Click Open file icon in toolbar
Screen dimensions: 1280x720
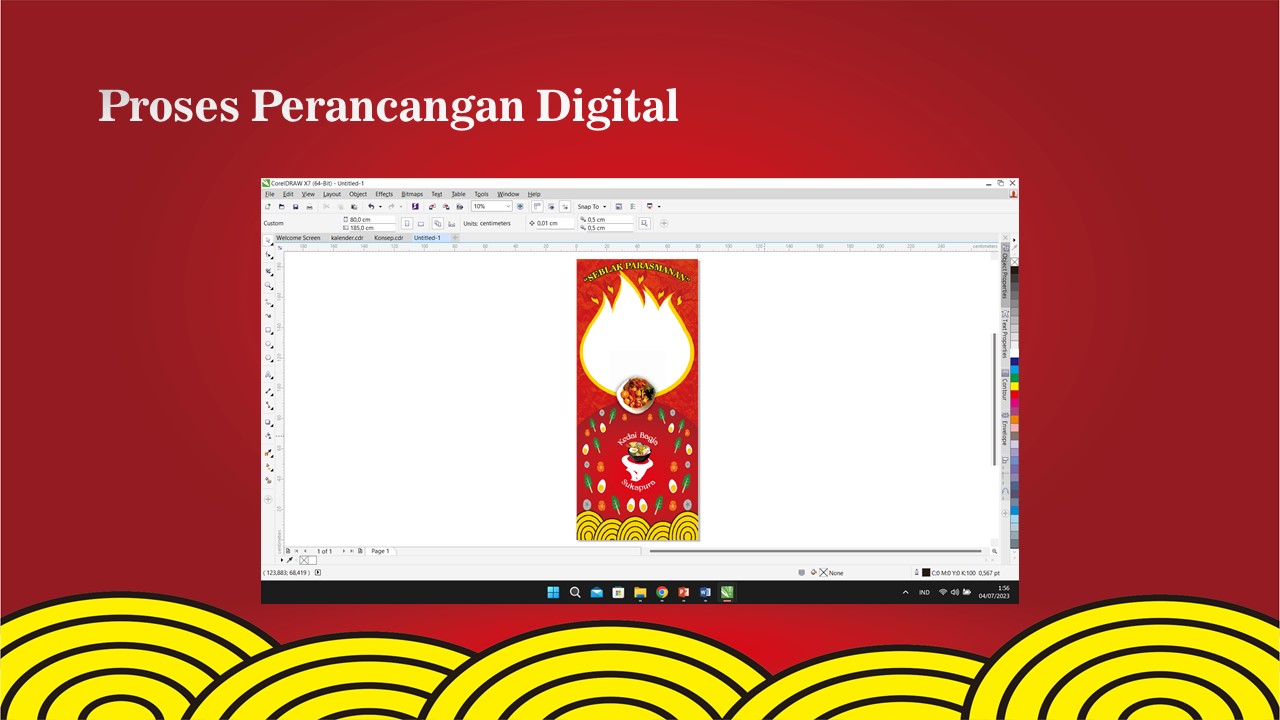click(282, 206)
